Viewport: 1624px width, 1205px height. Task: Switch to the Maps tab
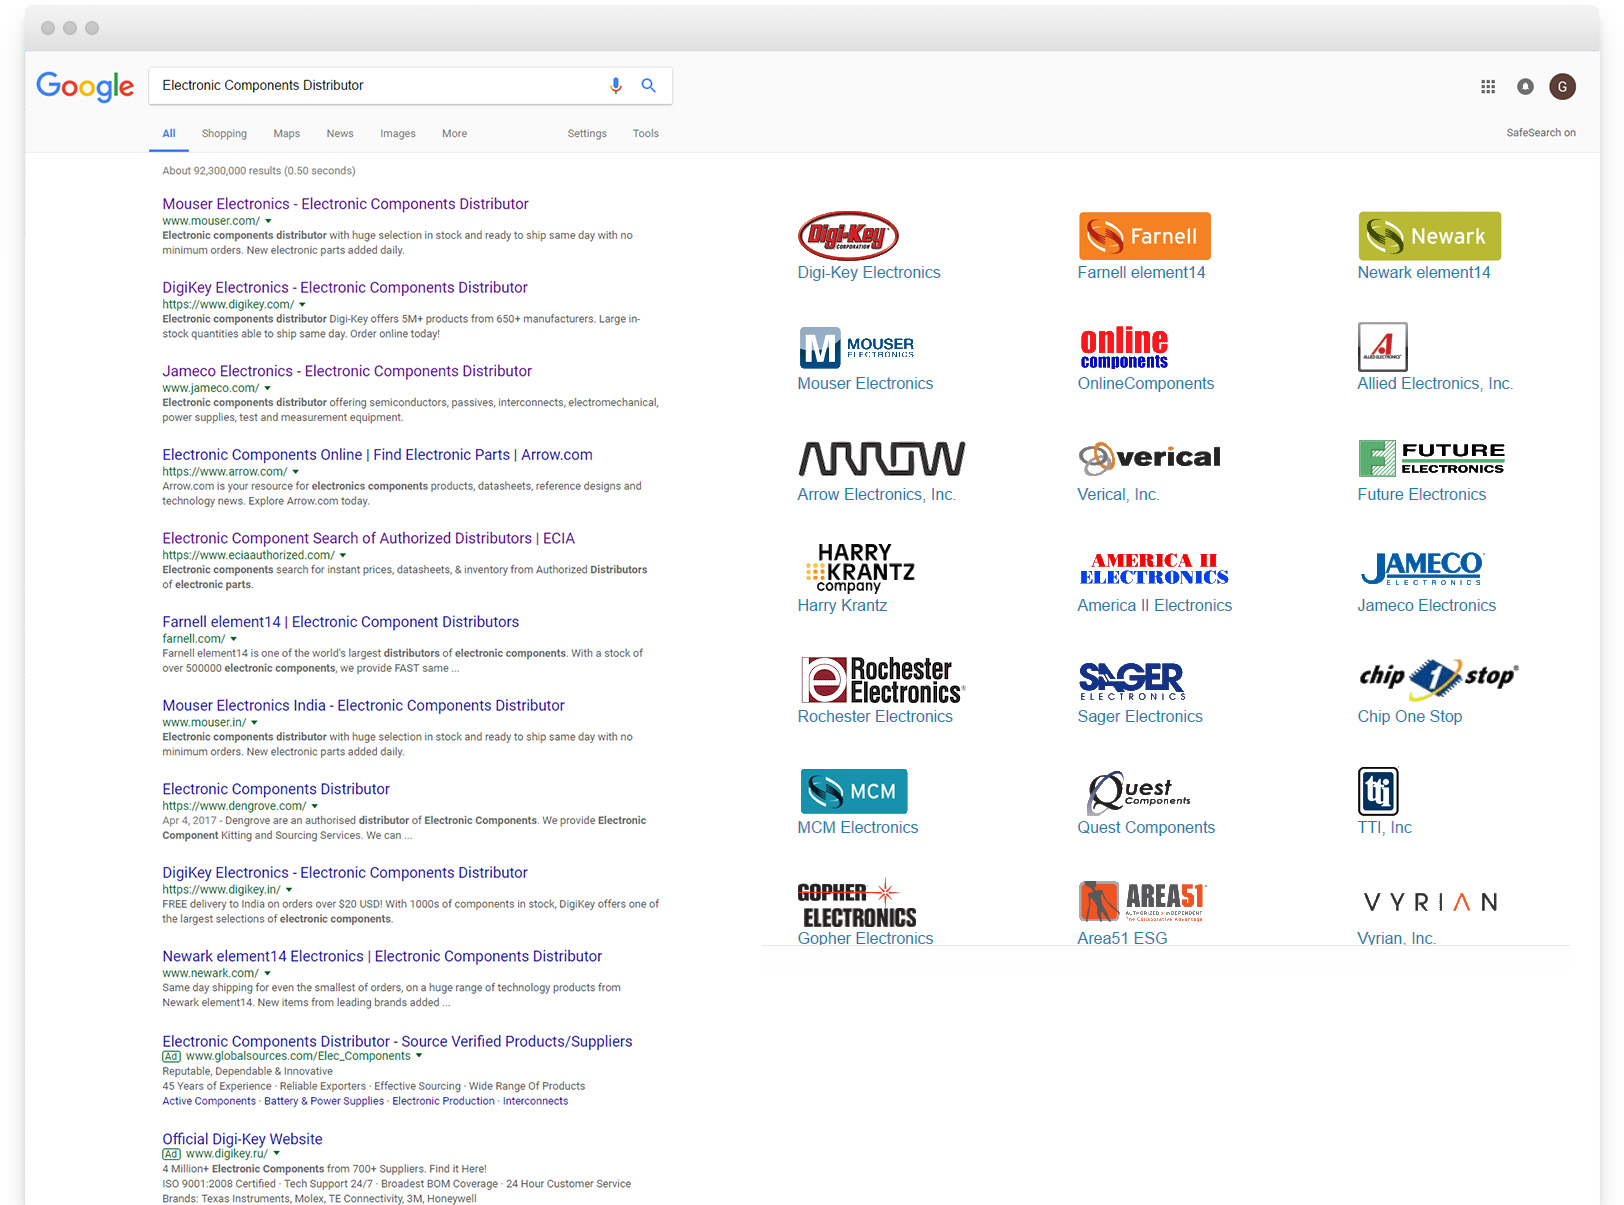(x=286, y=133)
